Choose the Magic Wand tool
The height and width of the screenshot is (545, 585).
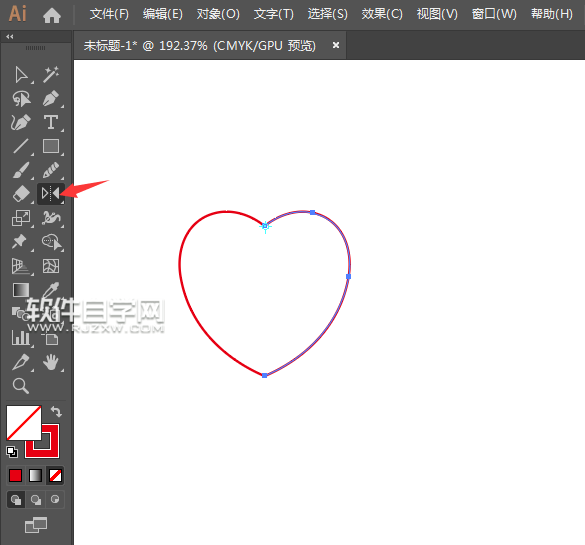pos(51,74)
